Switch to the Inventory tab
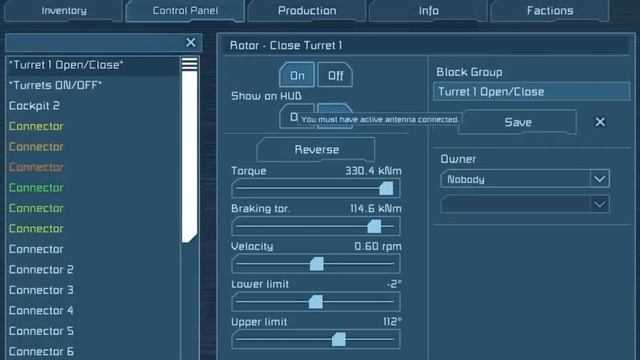640x360 pixels. pos(64,11)
